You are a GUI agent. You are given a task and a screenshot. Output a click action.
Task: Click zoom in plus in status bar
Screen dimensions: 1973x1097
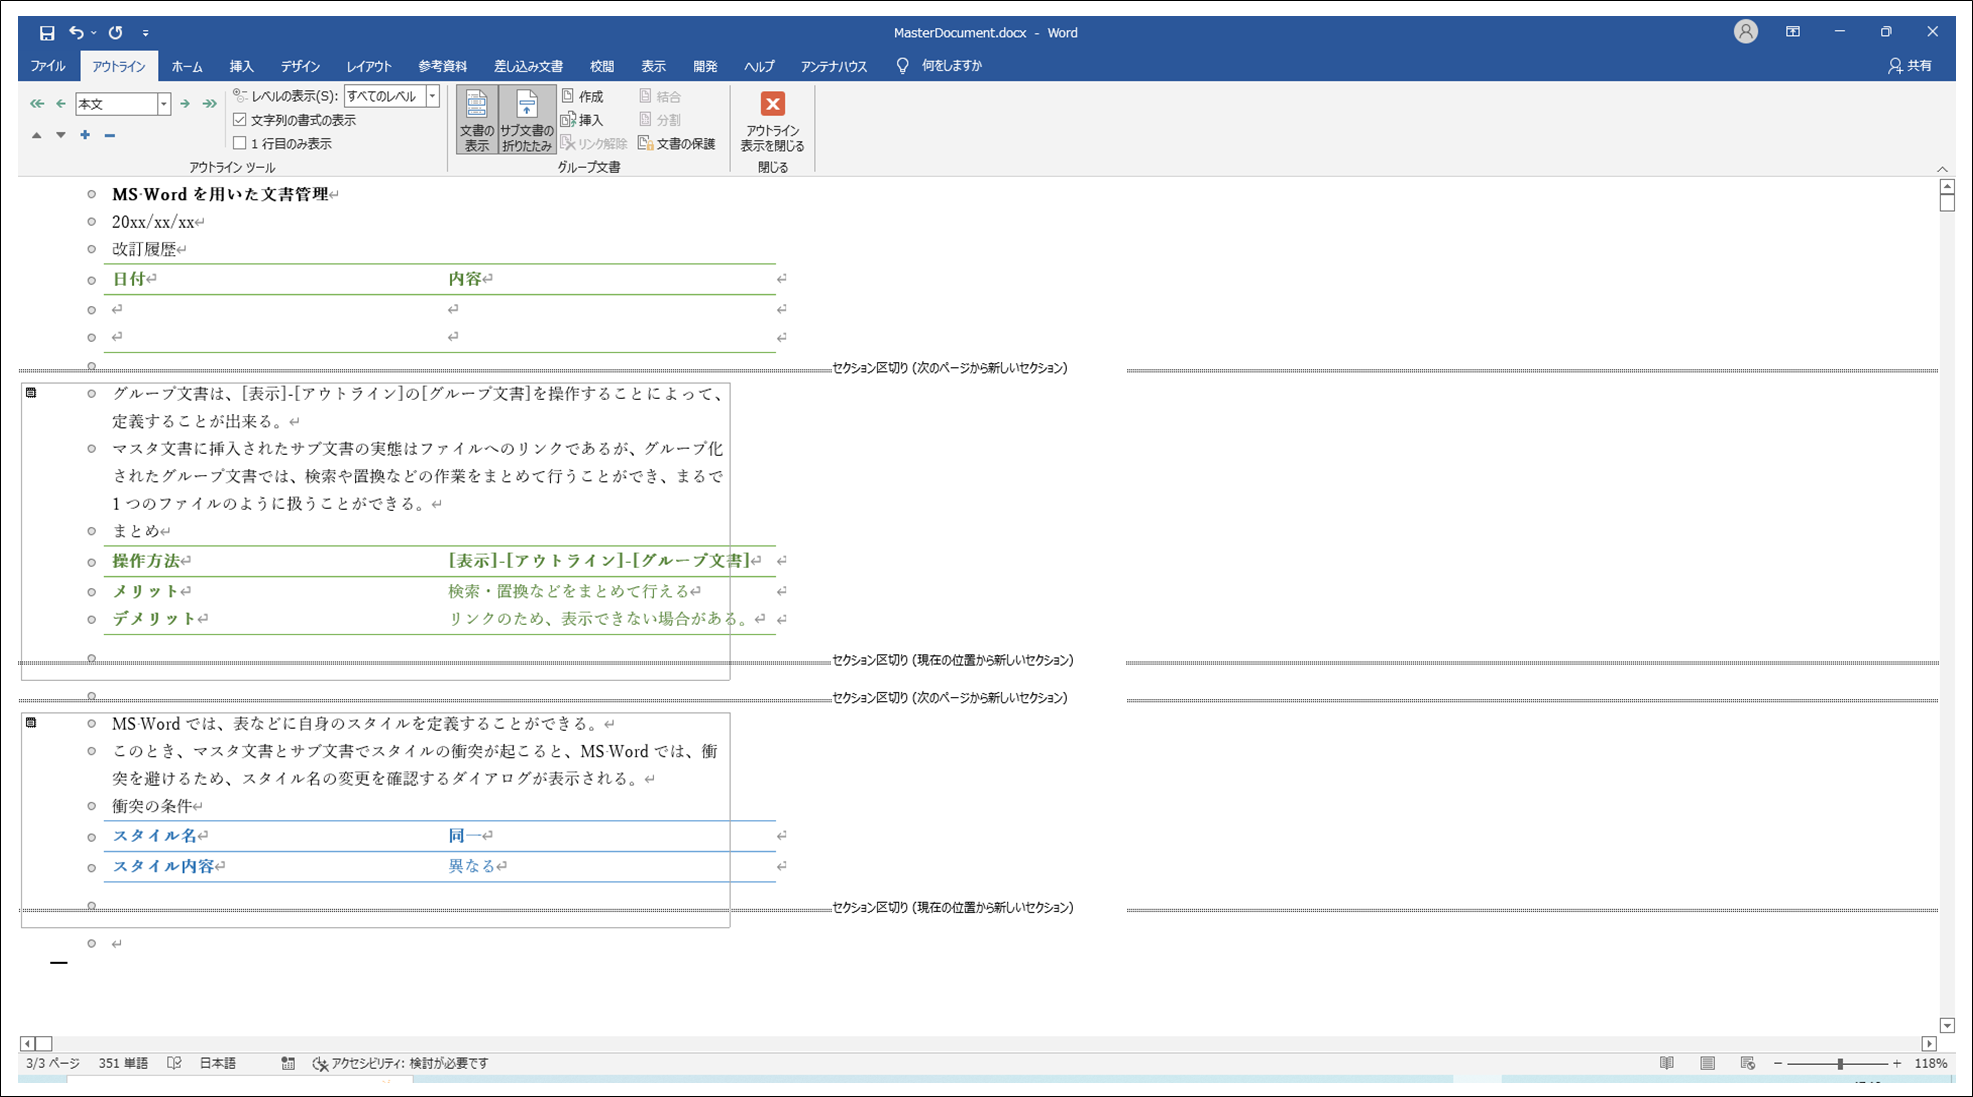[x=1897, y=1063]
